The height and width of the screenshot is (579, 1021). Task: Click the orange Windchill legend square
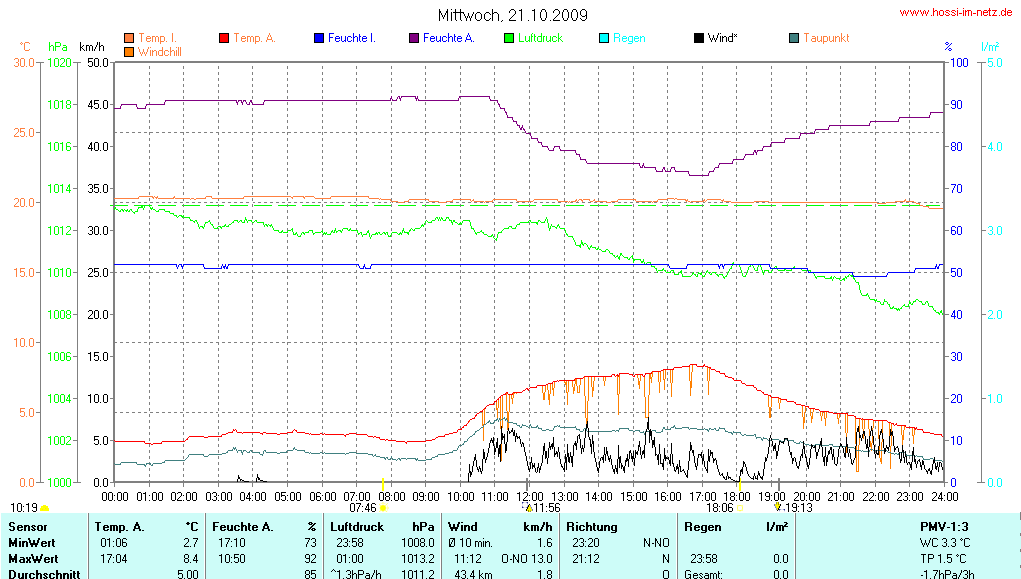coord(129,51)
